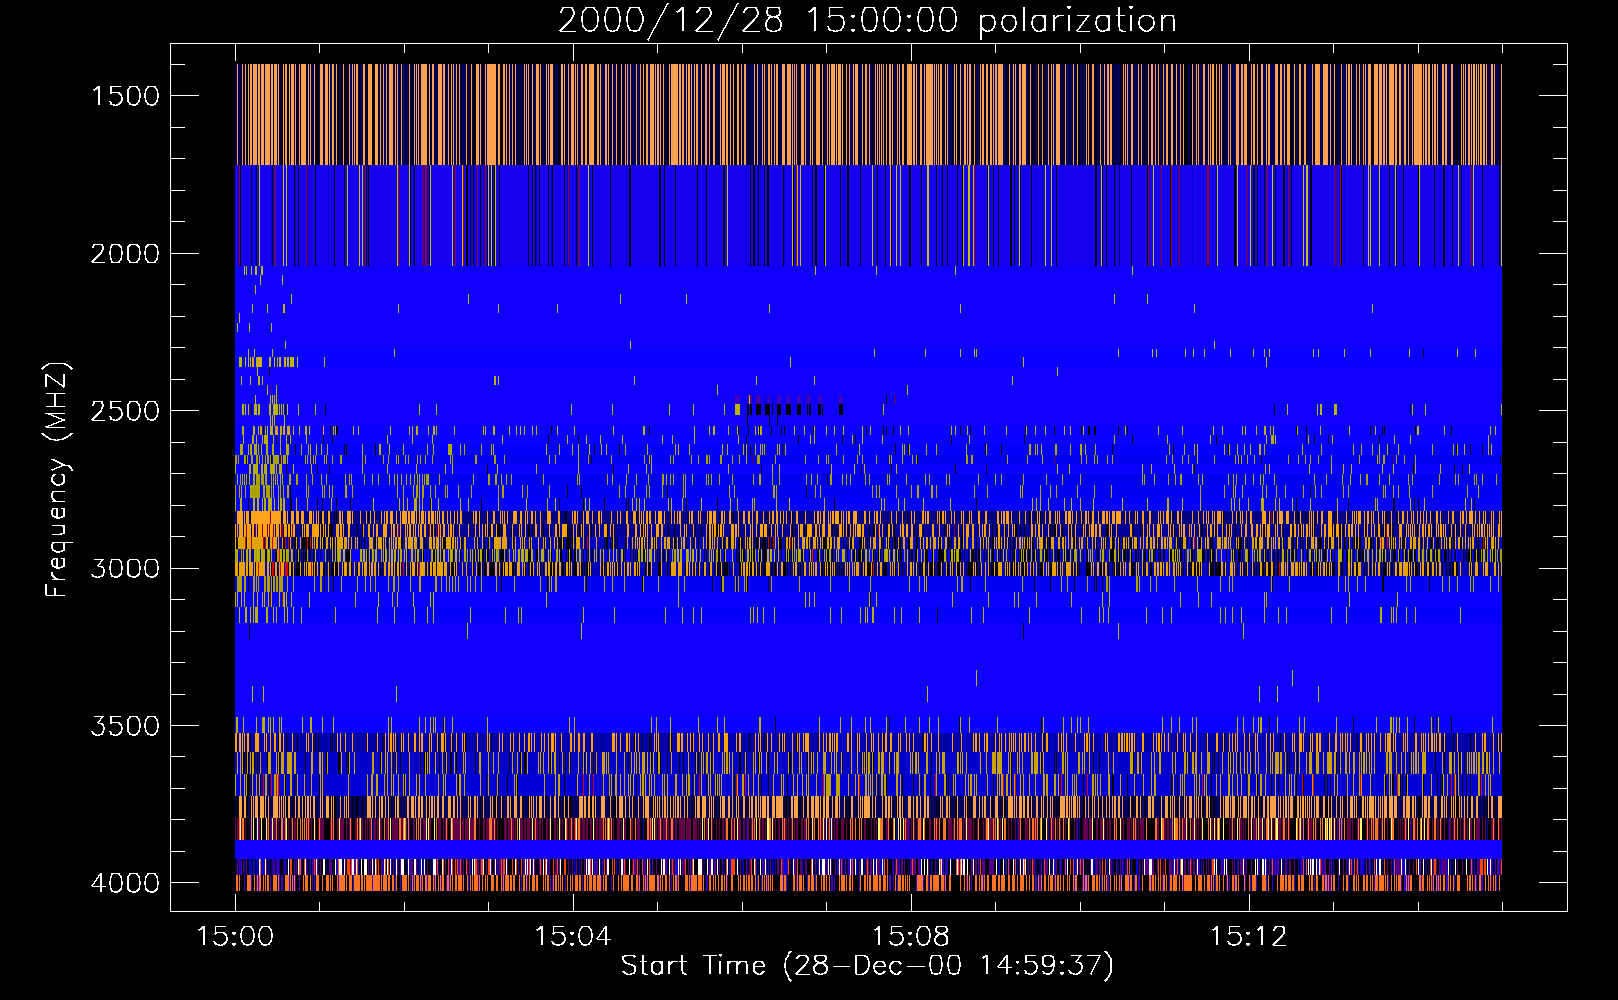Click the 15:08 time axis label
Image resolution: width=1618 pixels, height=1000 pixels.
[x=910, y=937]
